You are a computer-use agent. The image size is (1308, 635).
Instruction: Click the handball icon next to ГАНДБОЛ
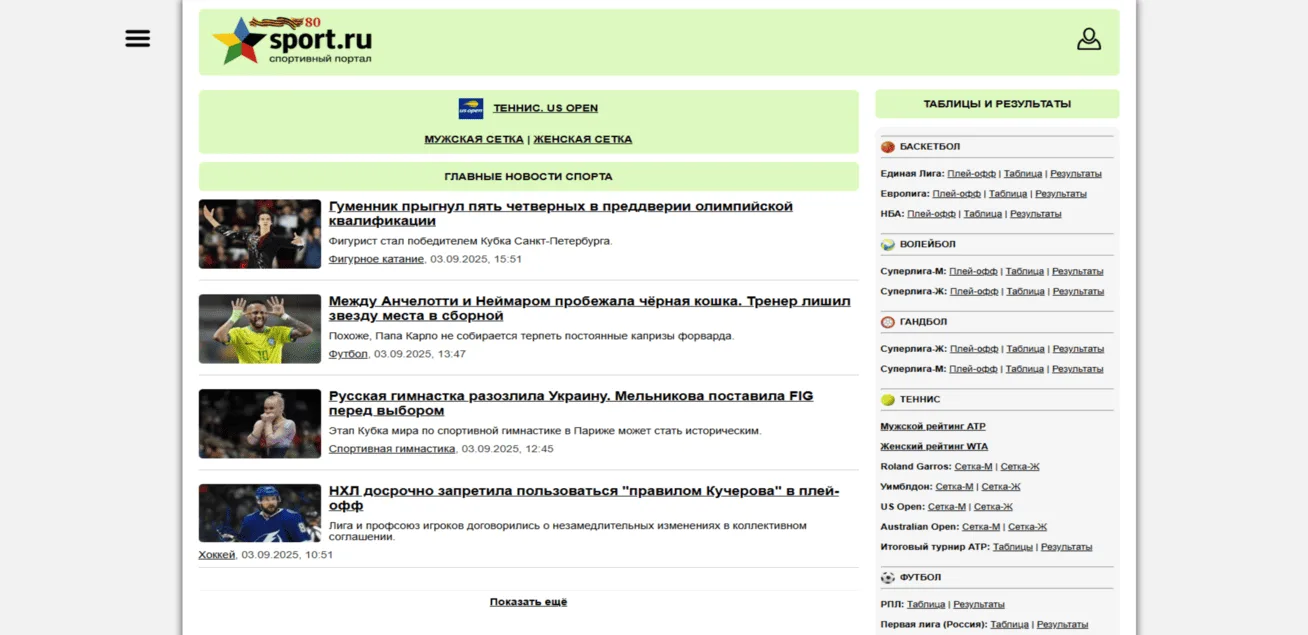click(888, 322)
